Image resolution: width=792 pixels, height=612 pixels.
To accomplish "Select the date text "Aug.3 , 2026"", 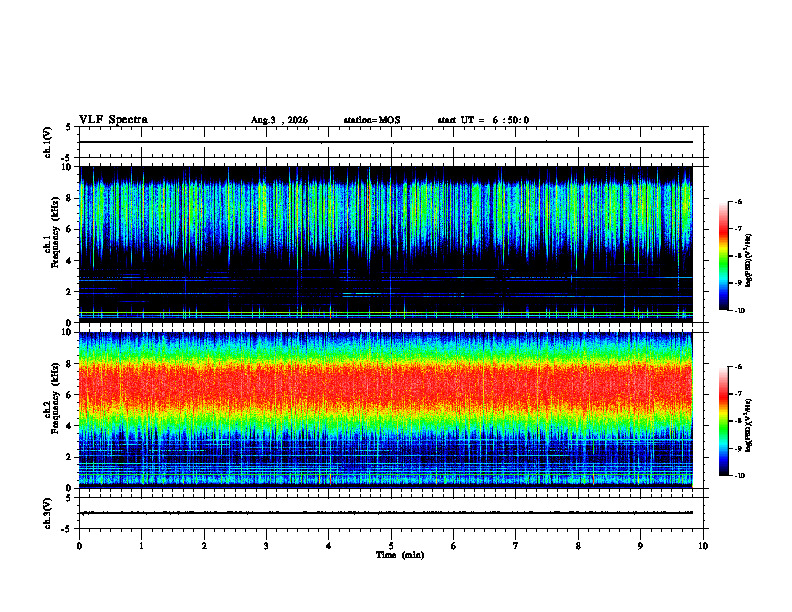I will [x=279, y=120].
